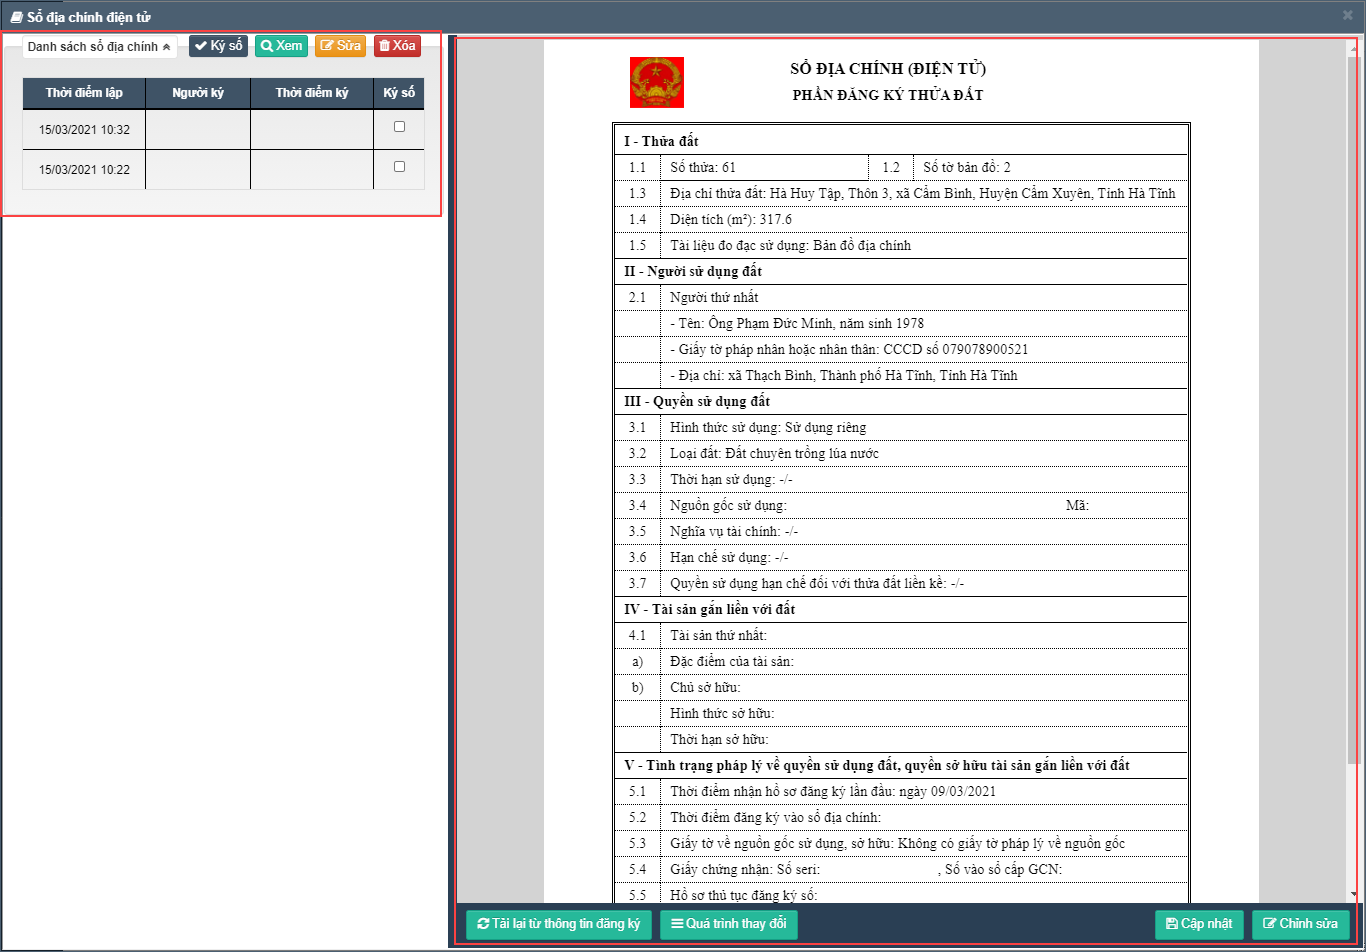This screenshot has width=1366, height=952.
Task: Select the 15/03/2021 10:32 record row
Action: [84, 130]
